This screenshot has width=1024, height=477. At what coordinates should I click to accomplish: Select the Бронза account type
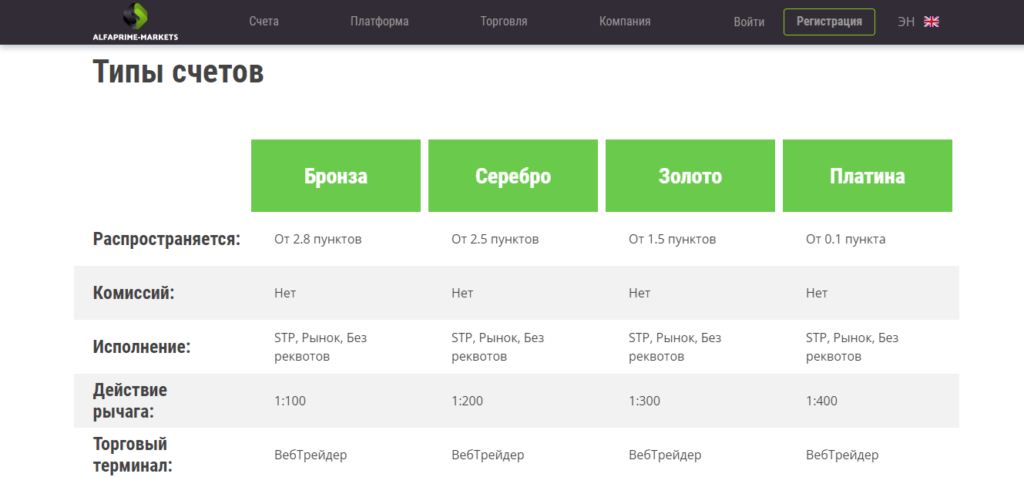(336, 176)
